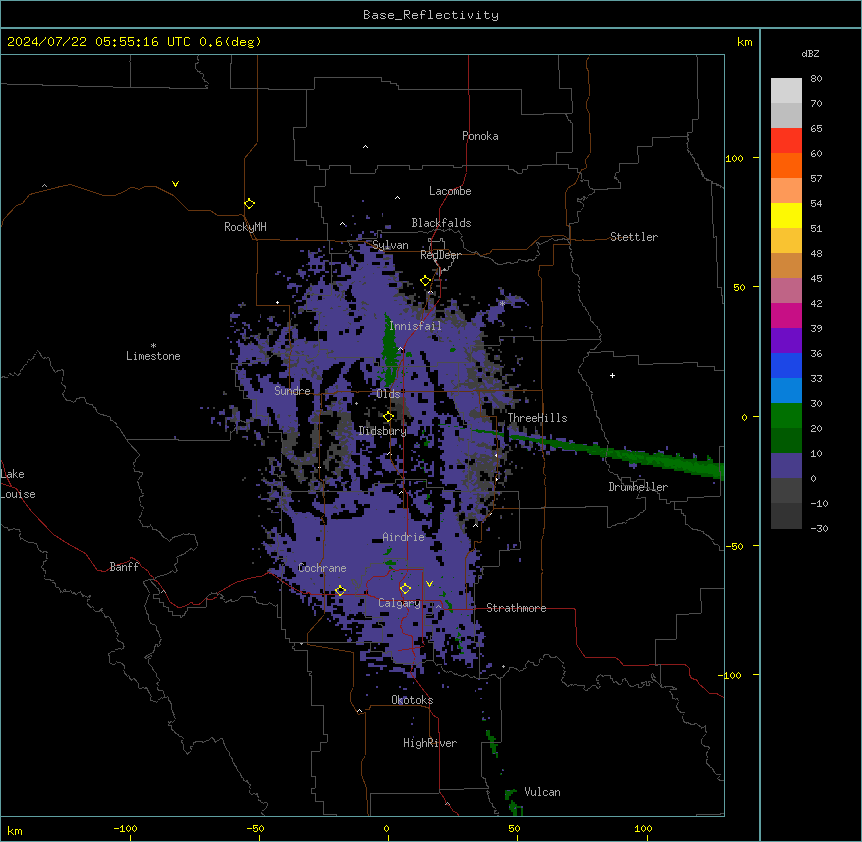
Task: Select the indigo 0-10 dBZ legend swatch
Action: pyautogui.click(x=786, y=466)
